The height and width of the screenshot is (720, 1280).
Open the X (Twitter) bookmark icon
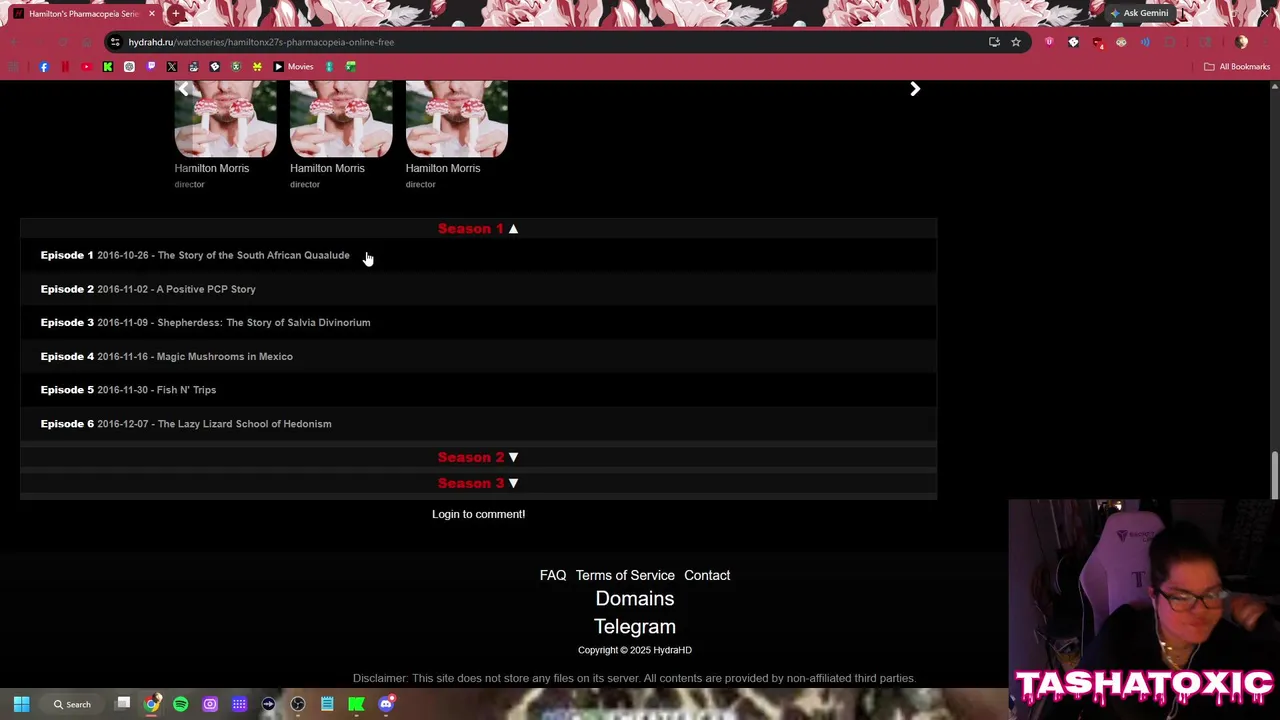172,67
